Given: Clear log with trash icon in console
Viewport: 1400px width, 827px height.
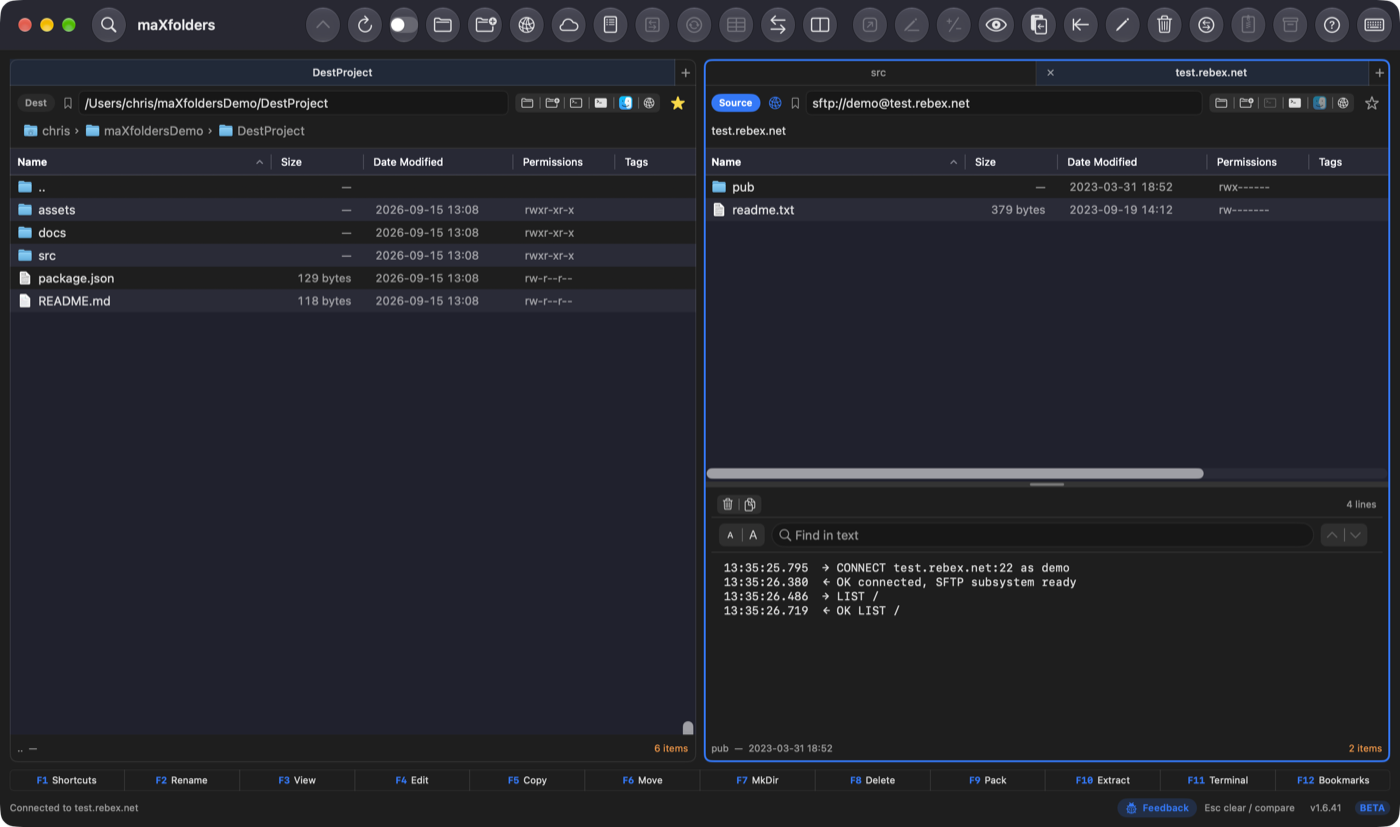Looking at the screenshot, I should click(x=728, y=505).
